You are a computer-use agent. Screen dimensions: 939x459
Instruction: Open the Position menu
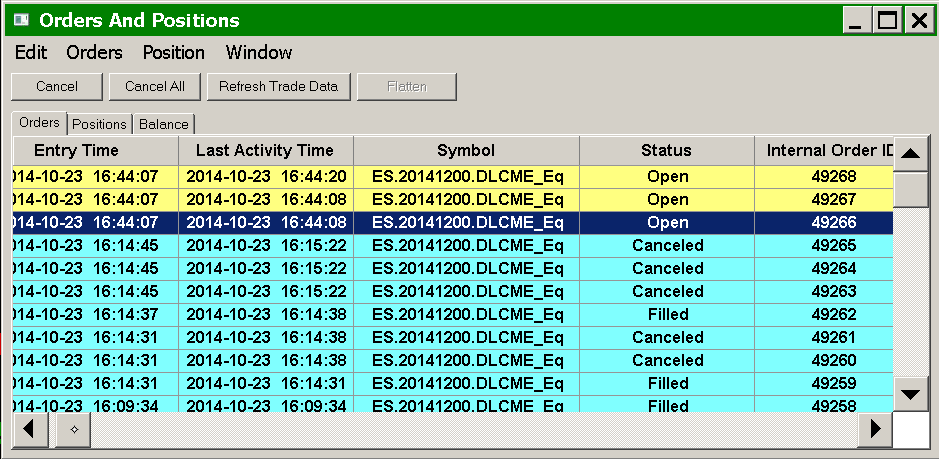pyautogui.click(x=173, y=53)
